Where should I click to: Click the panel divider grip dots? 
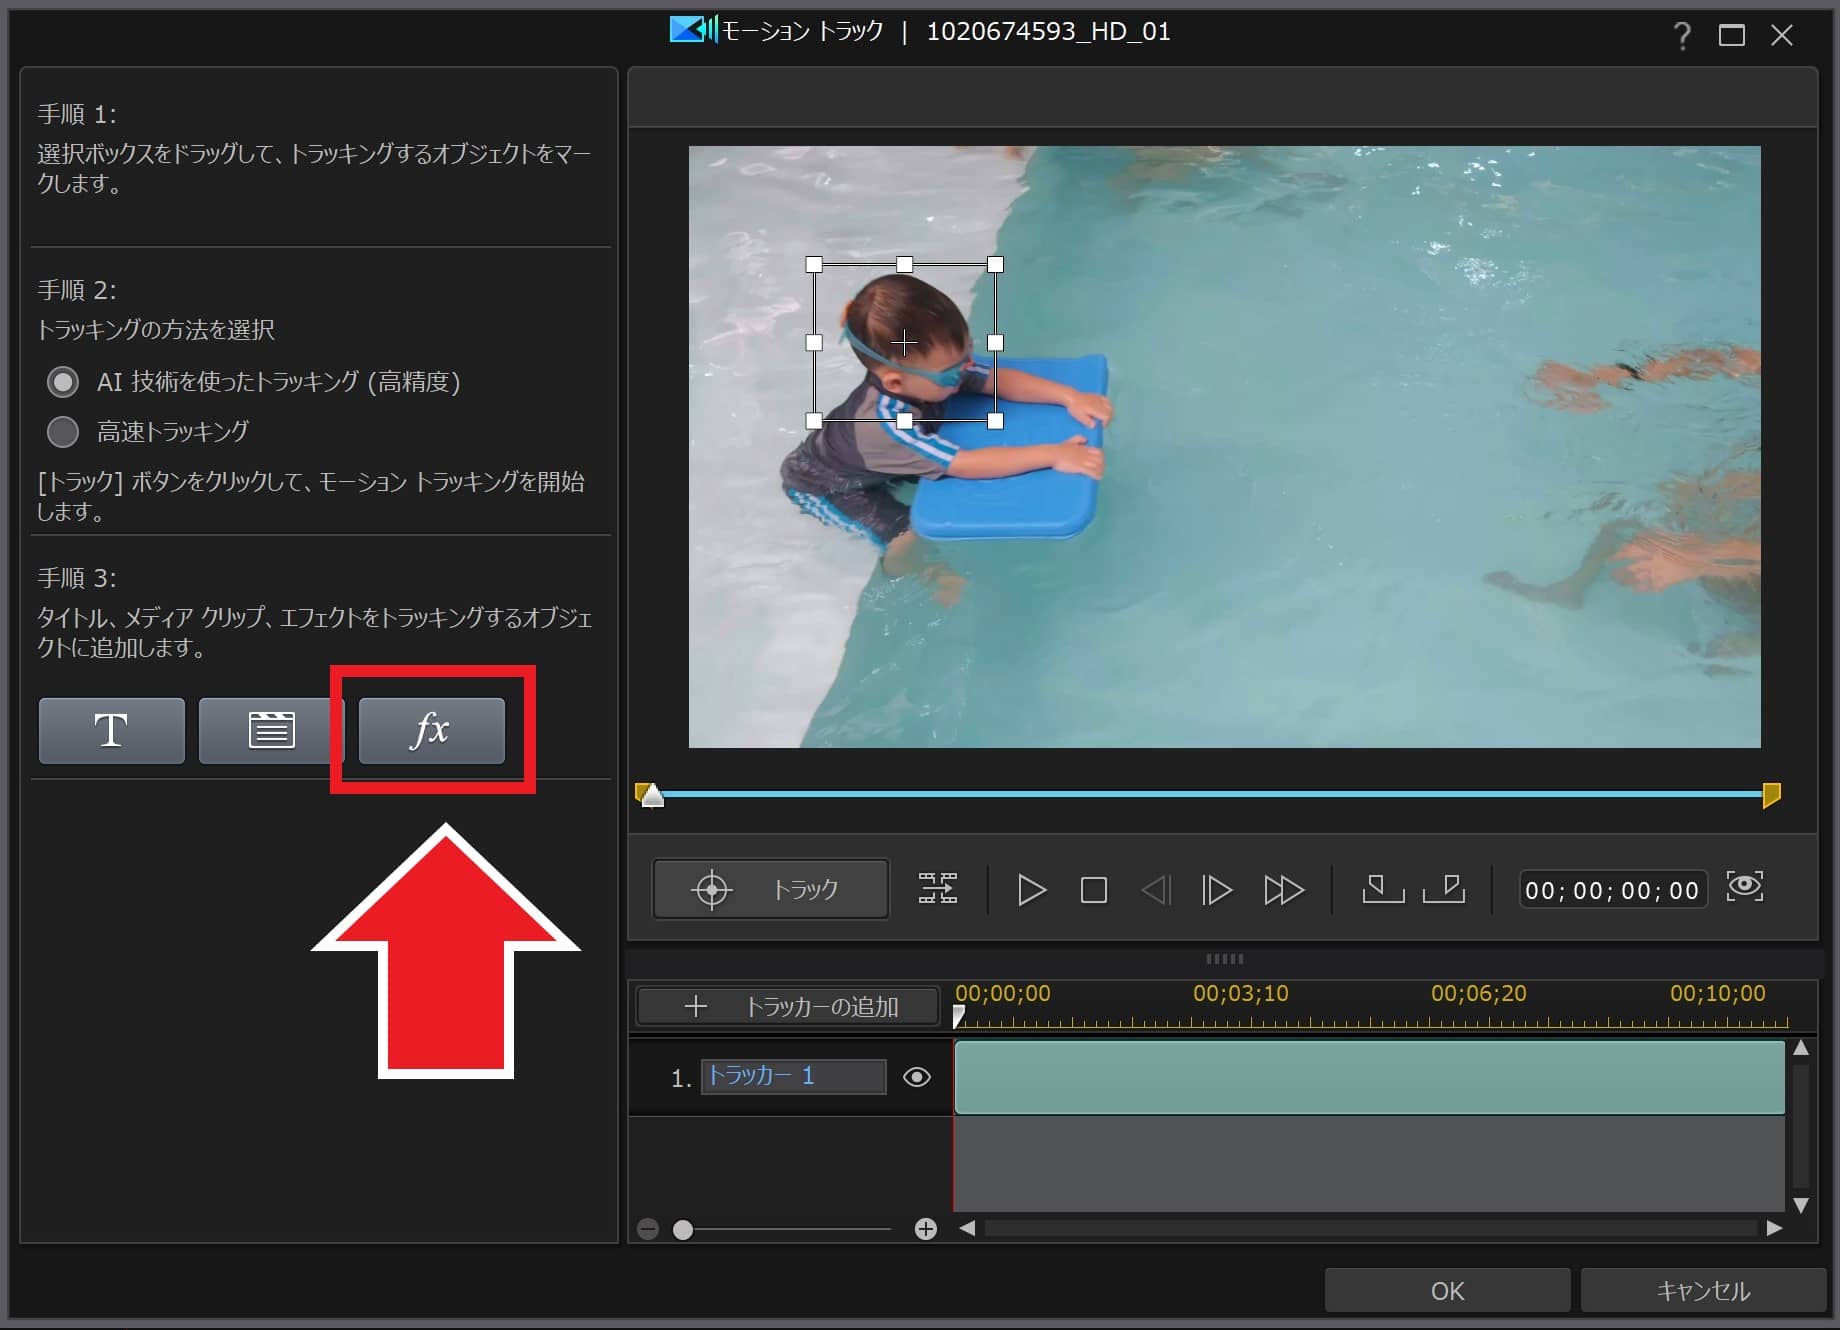pos(1224,958)
